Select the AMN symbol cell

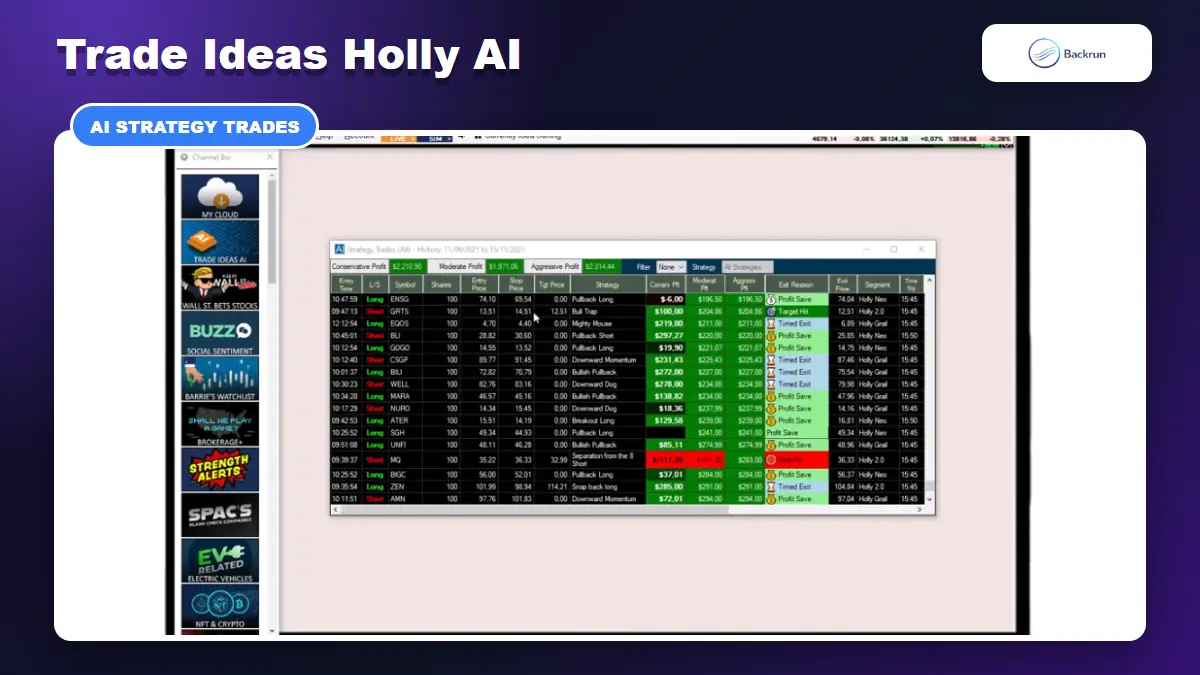(x=404, y=498)
